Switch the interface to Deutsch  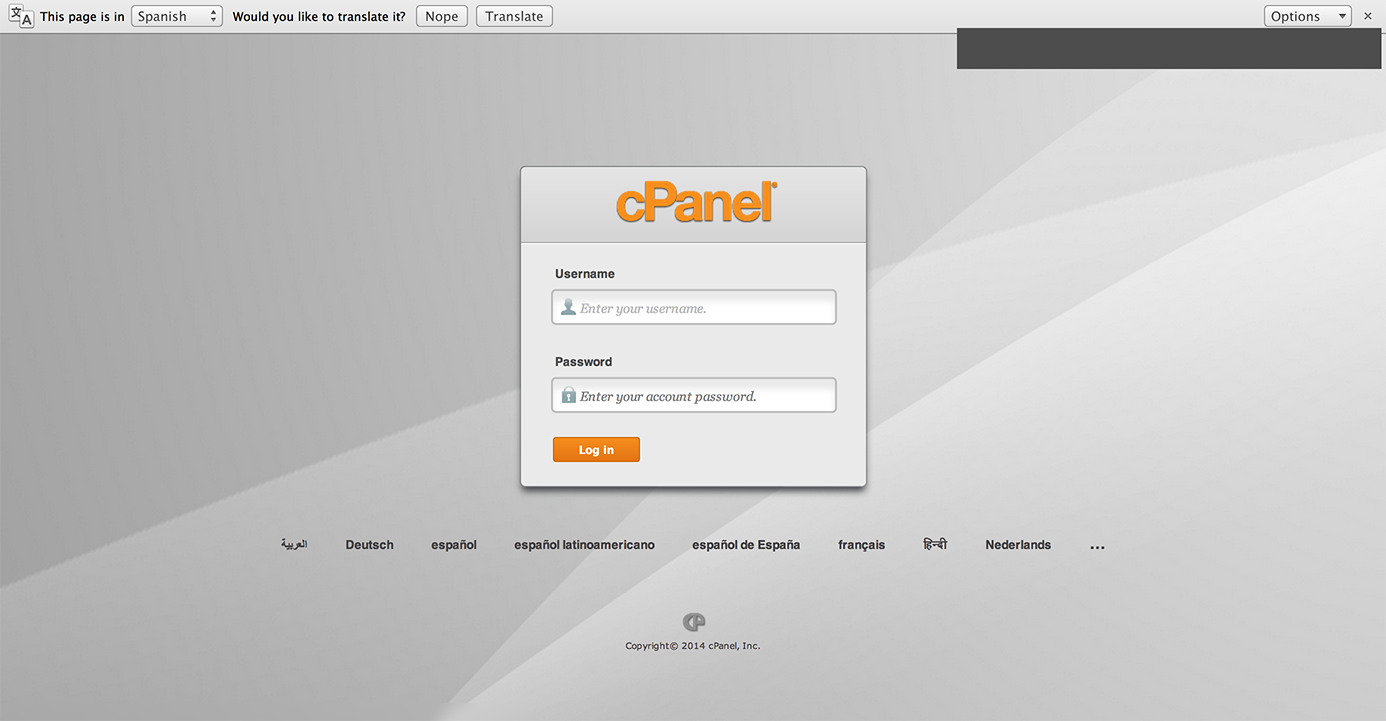(x=369, y=544)
